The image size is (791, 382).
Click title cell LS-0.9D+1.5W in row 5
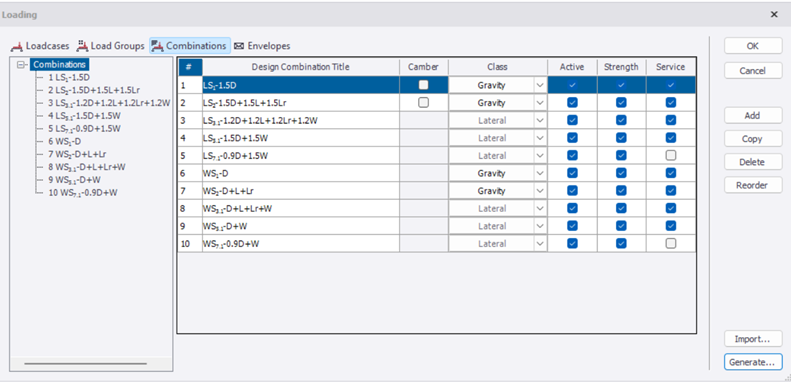point(301,155)
